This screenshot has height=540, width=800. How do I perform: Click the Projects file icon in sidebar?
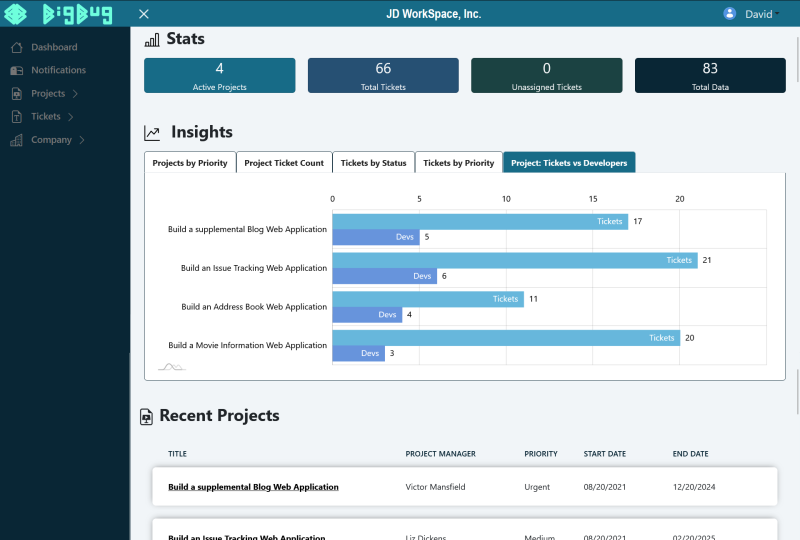pyautogui.click(x=17, y=93)
